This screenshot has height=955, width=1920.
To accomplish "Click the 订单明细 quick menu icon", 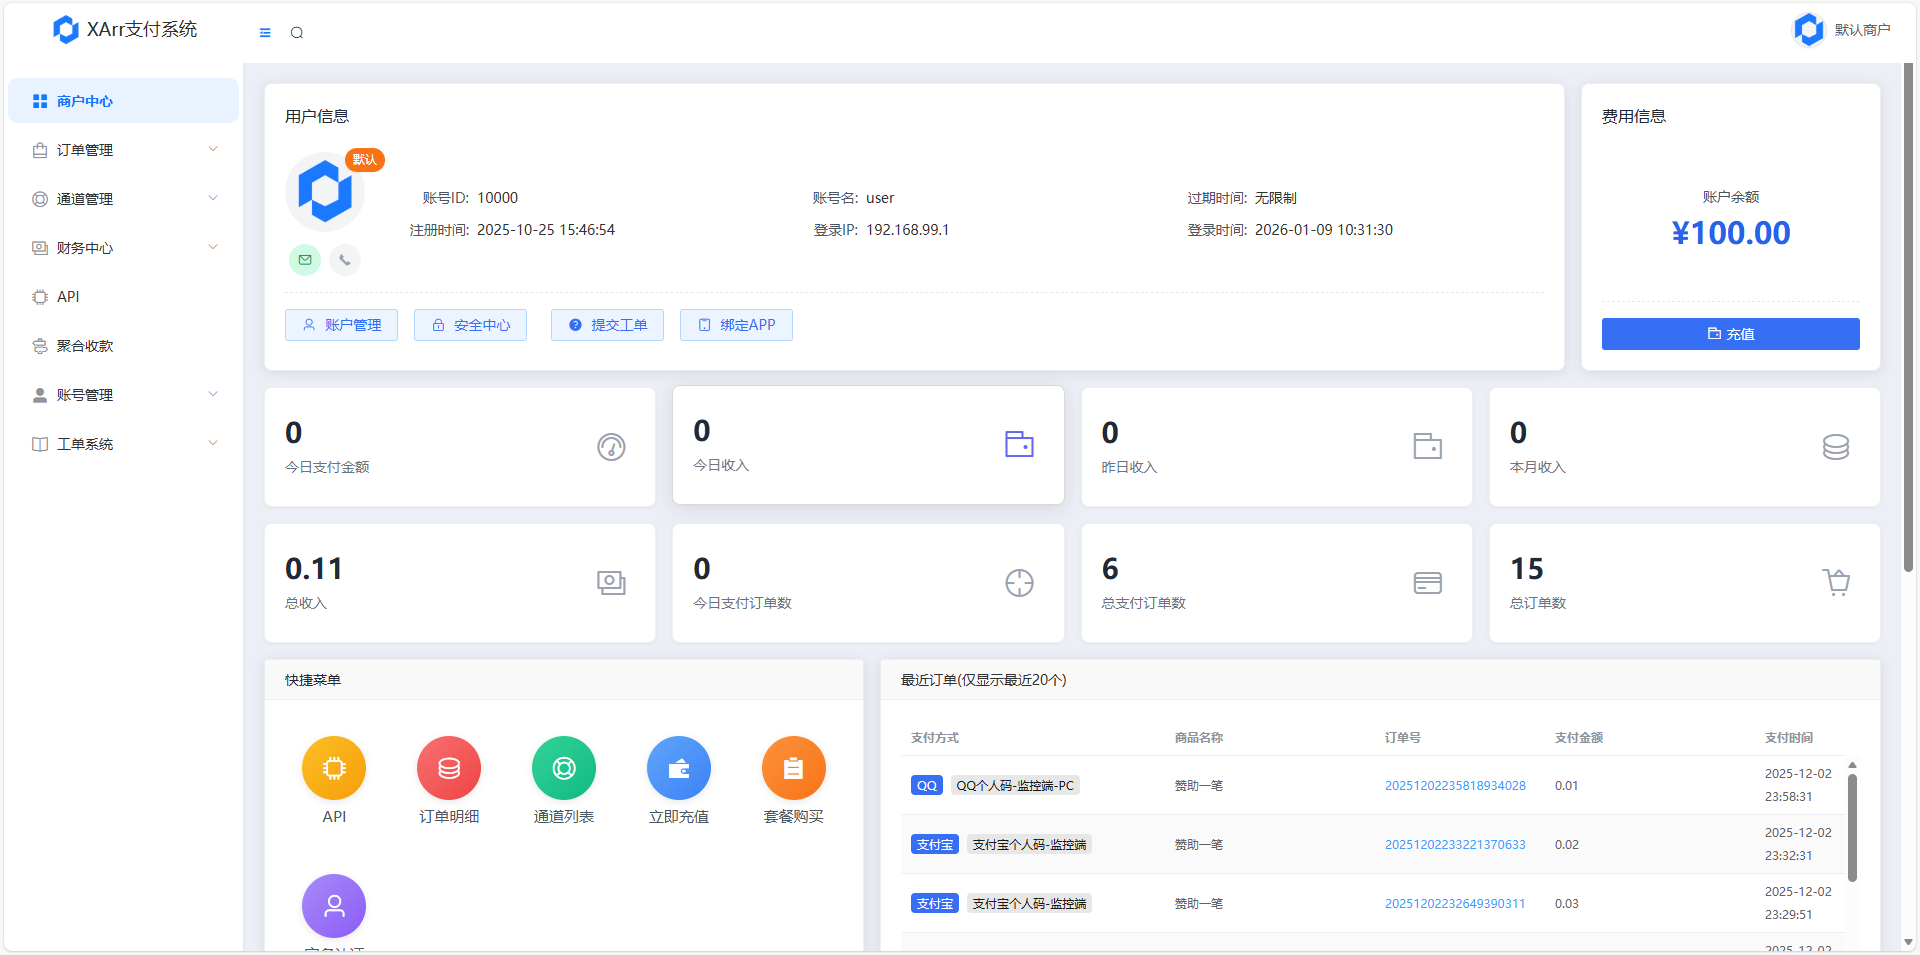I will (x=448, y=768).
